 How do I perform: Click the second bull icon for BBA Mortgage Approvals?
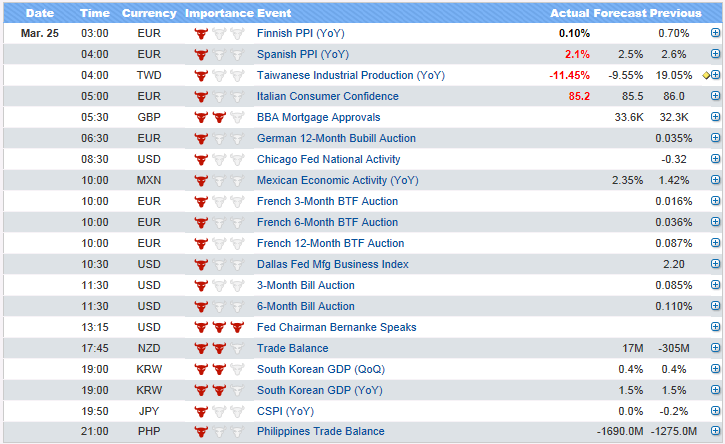coord(219,117)
